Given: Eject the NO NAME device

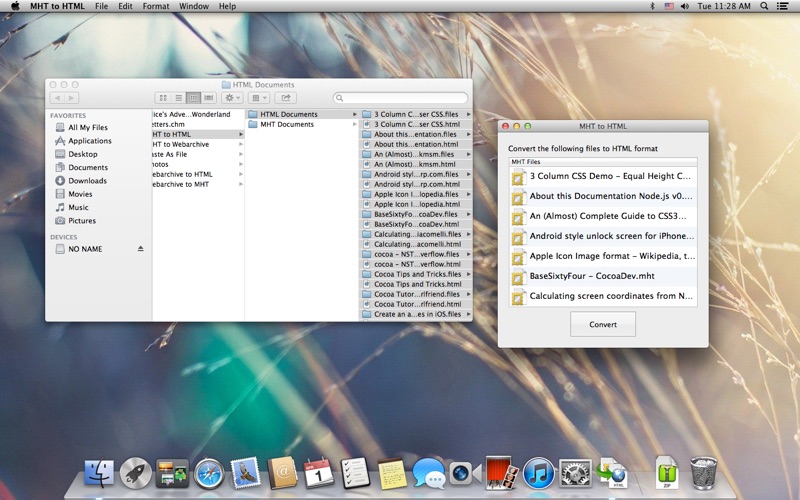Looking at the screenshot, I should click(140, 249).
